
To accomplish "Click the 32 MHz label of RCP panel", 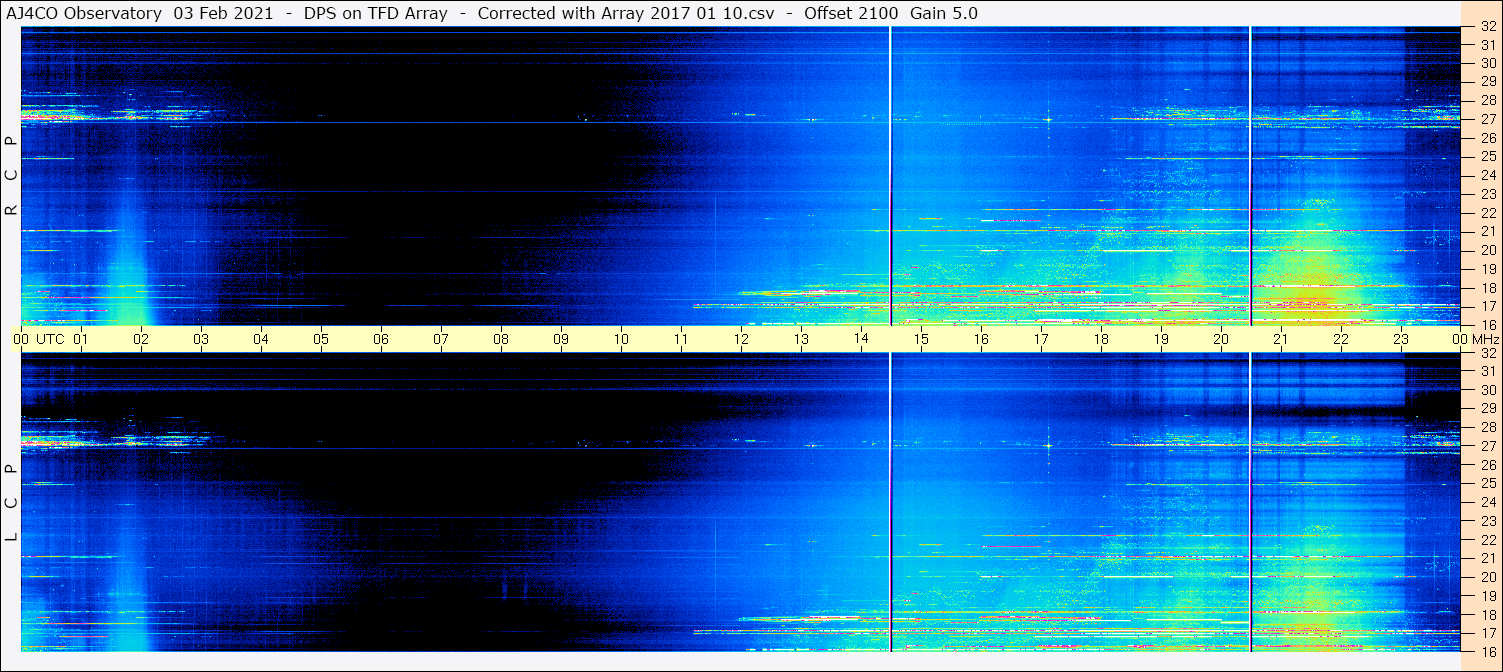I will coord(1487,27).
